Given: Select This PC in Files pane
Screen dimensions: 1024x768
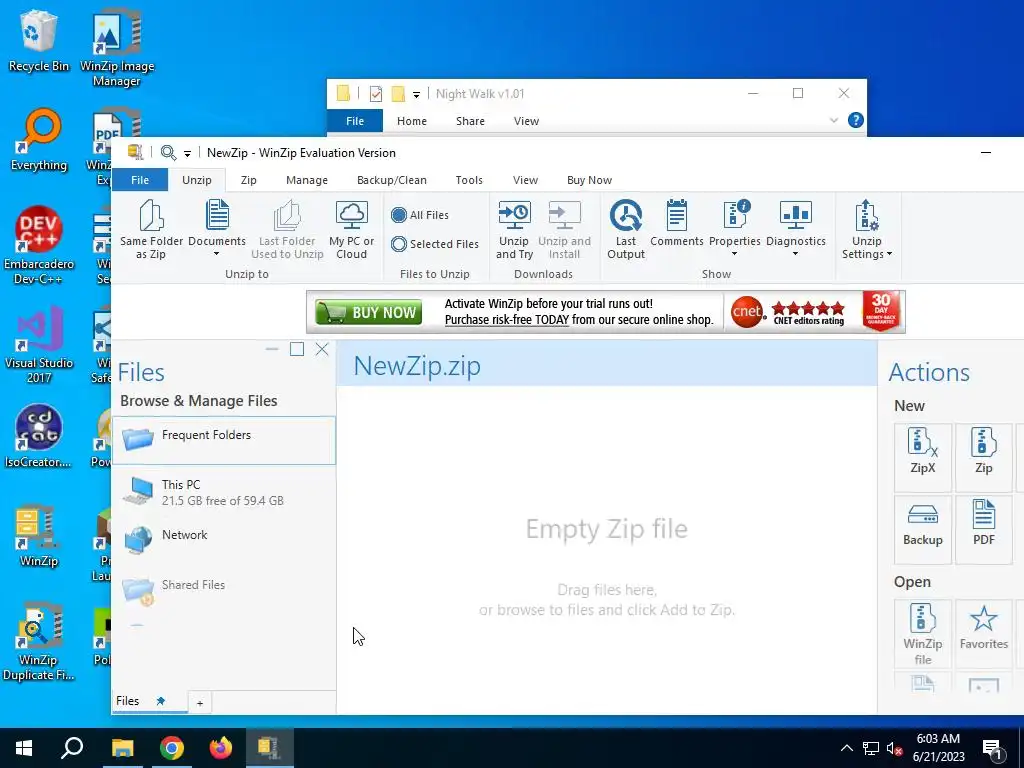Looking at the screenshot, I should [224, 492].
